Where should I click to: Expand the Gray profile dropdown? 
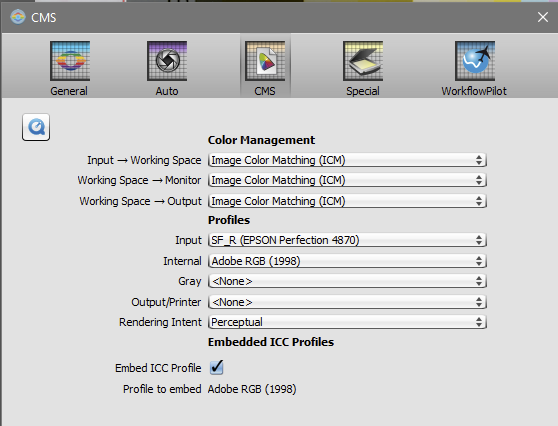pyautogui.click(x=347, y=281)
